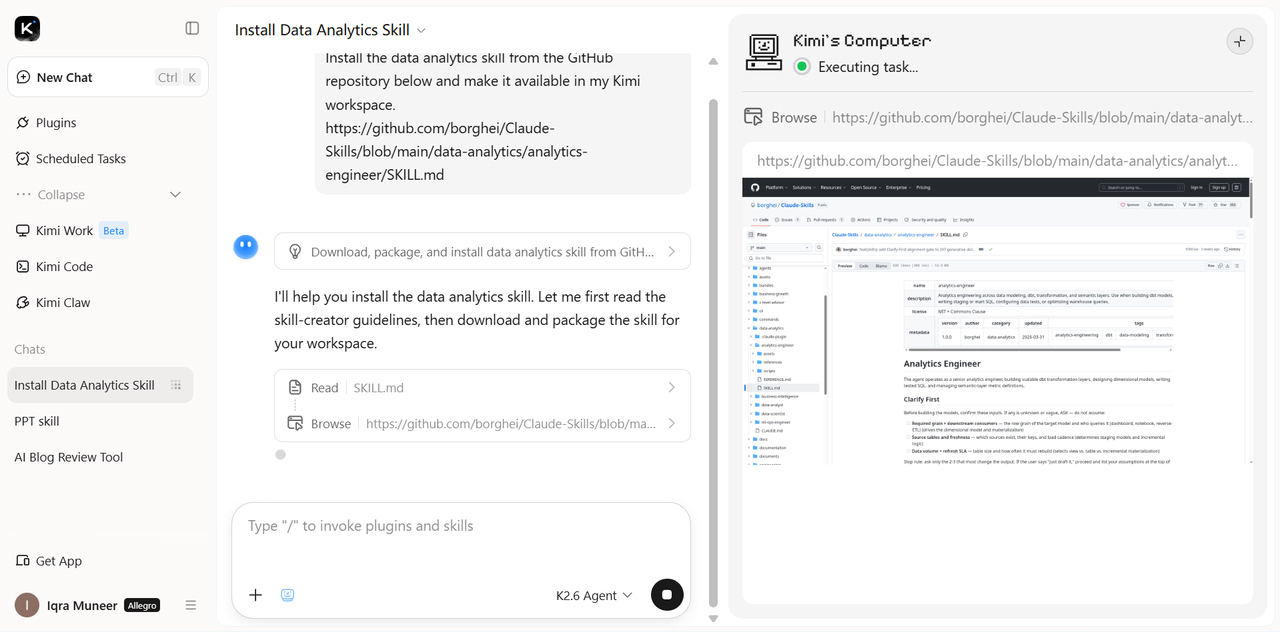The image size is (1280, 632).
Task: Click the blue Kimi computer icon
Action: (x=287, y=595)
